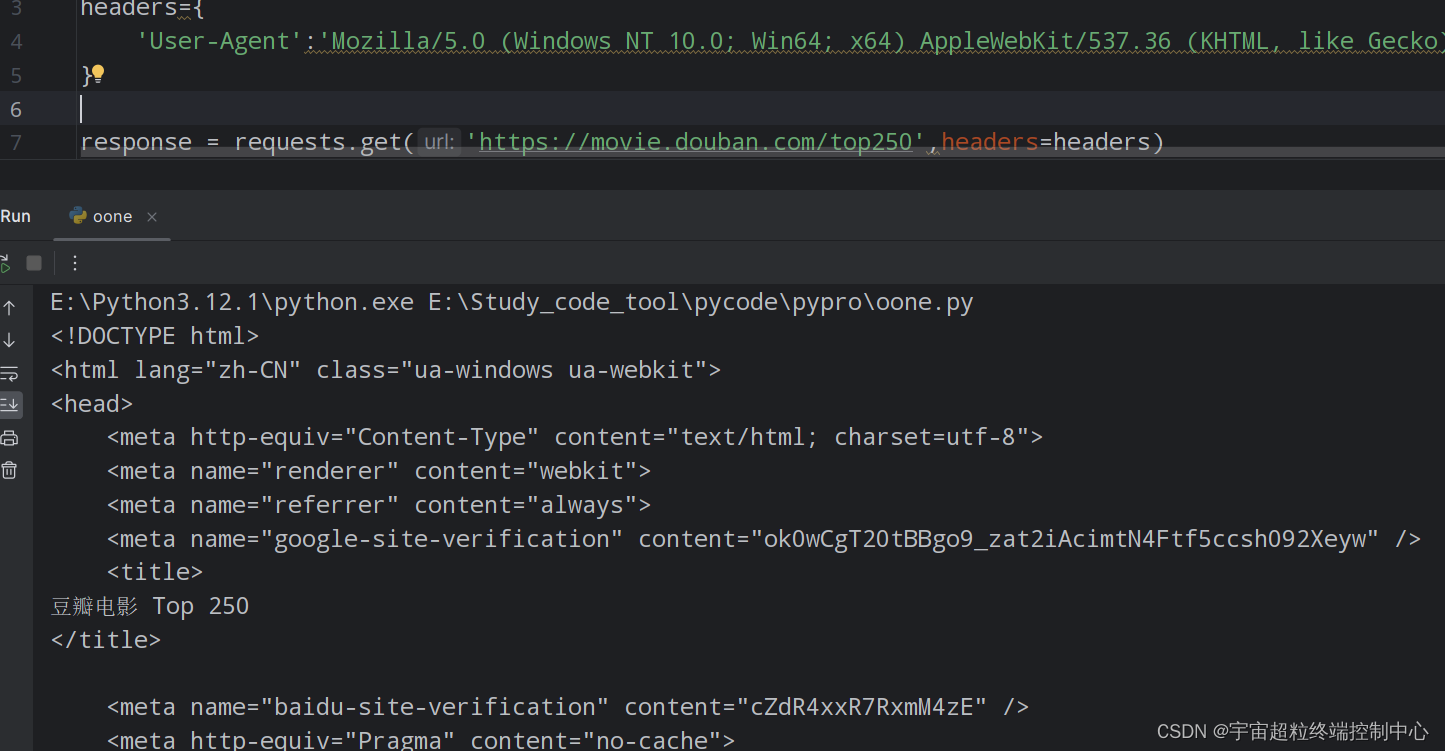Click the google-site-verification meta line

(x=764, y=539)
